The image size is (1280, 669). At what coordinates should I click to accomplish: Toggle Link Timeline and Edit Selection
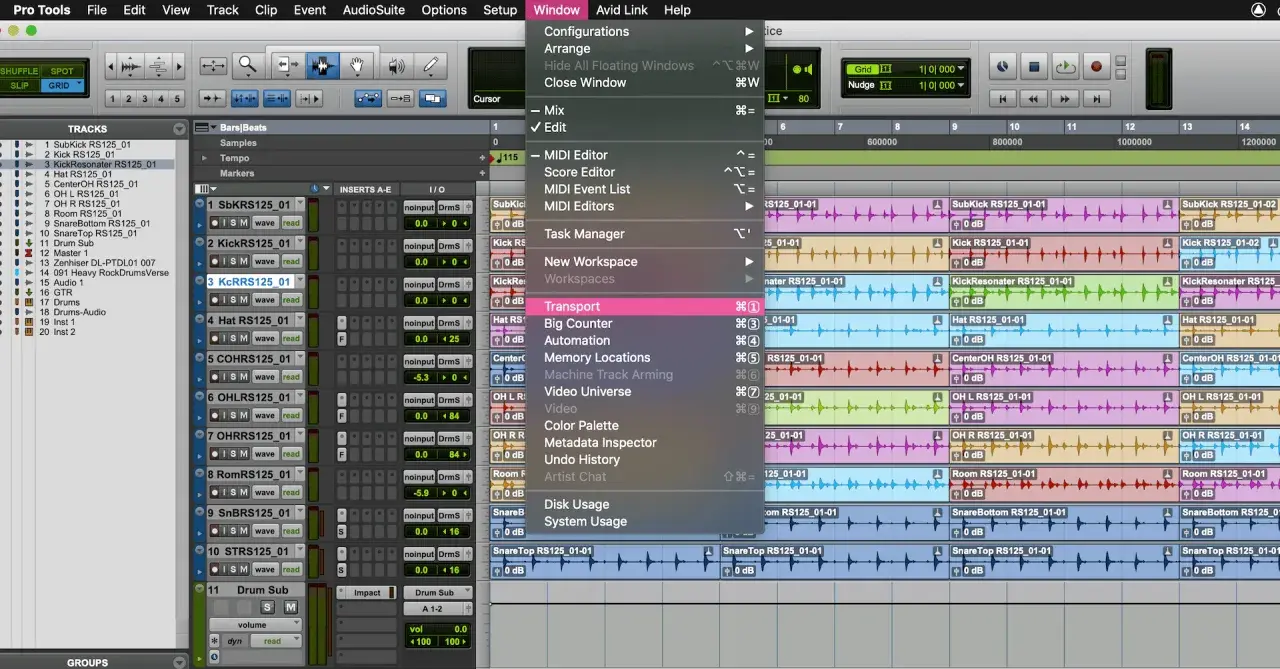244,98
